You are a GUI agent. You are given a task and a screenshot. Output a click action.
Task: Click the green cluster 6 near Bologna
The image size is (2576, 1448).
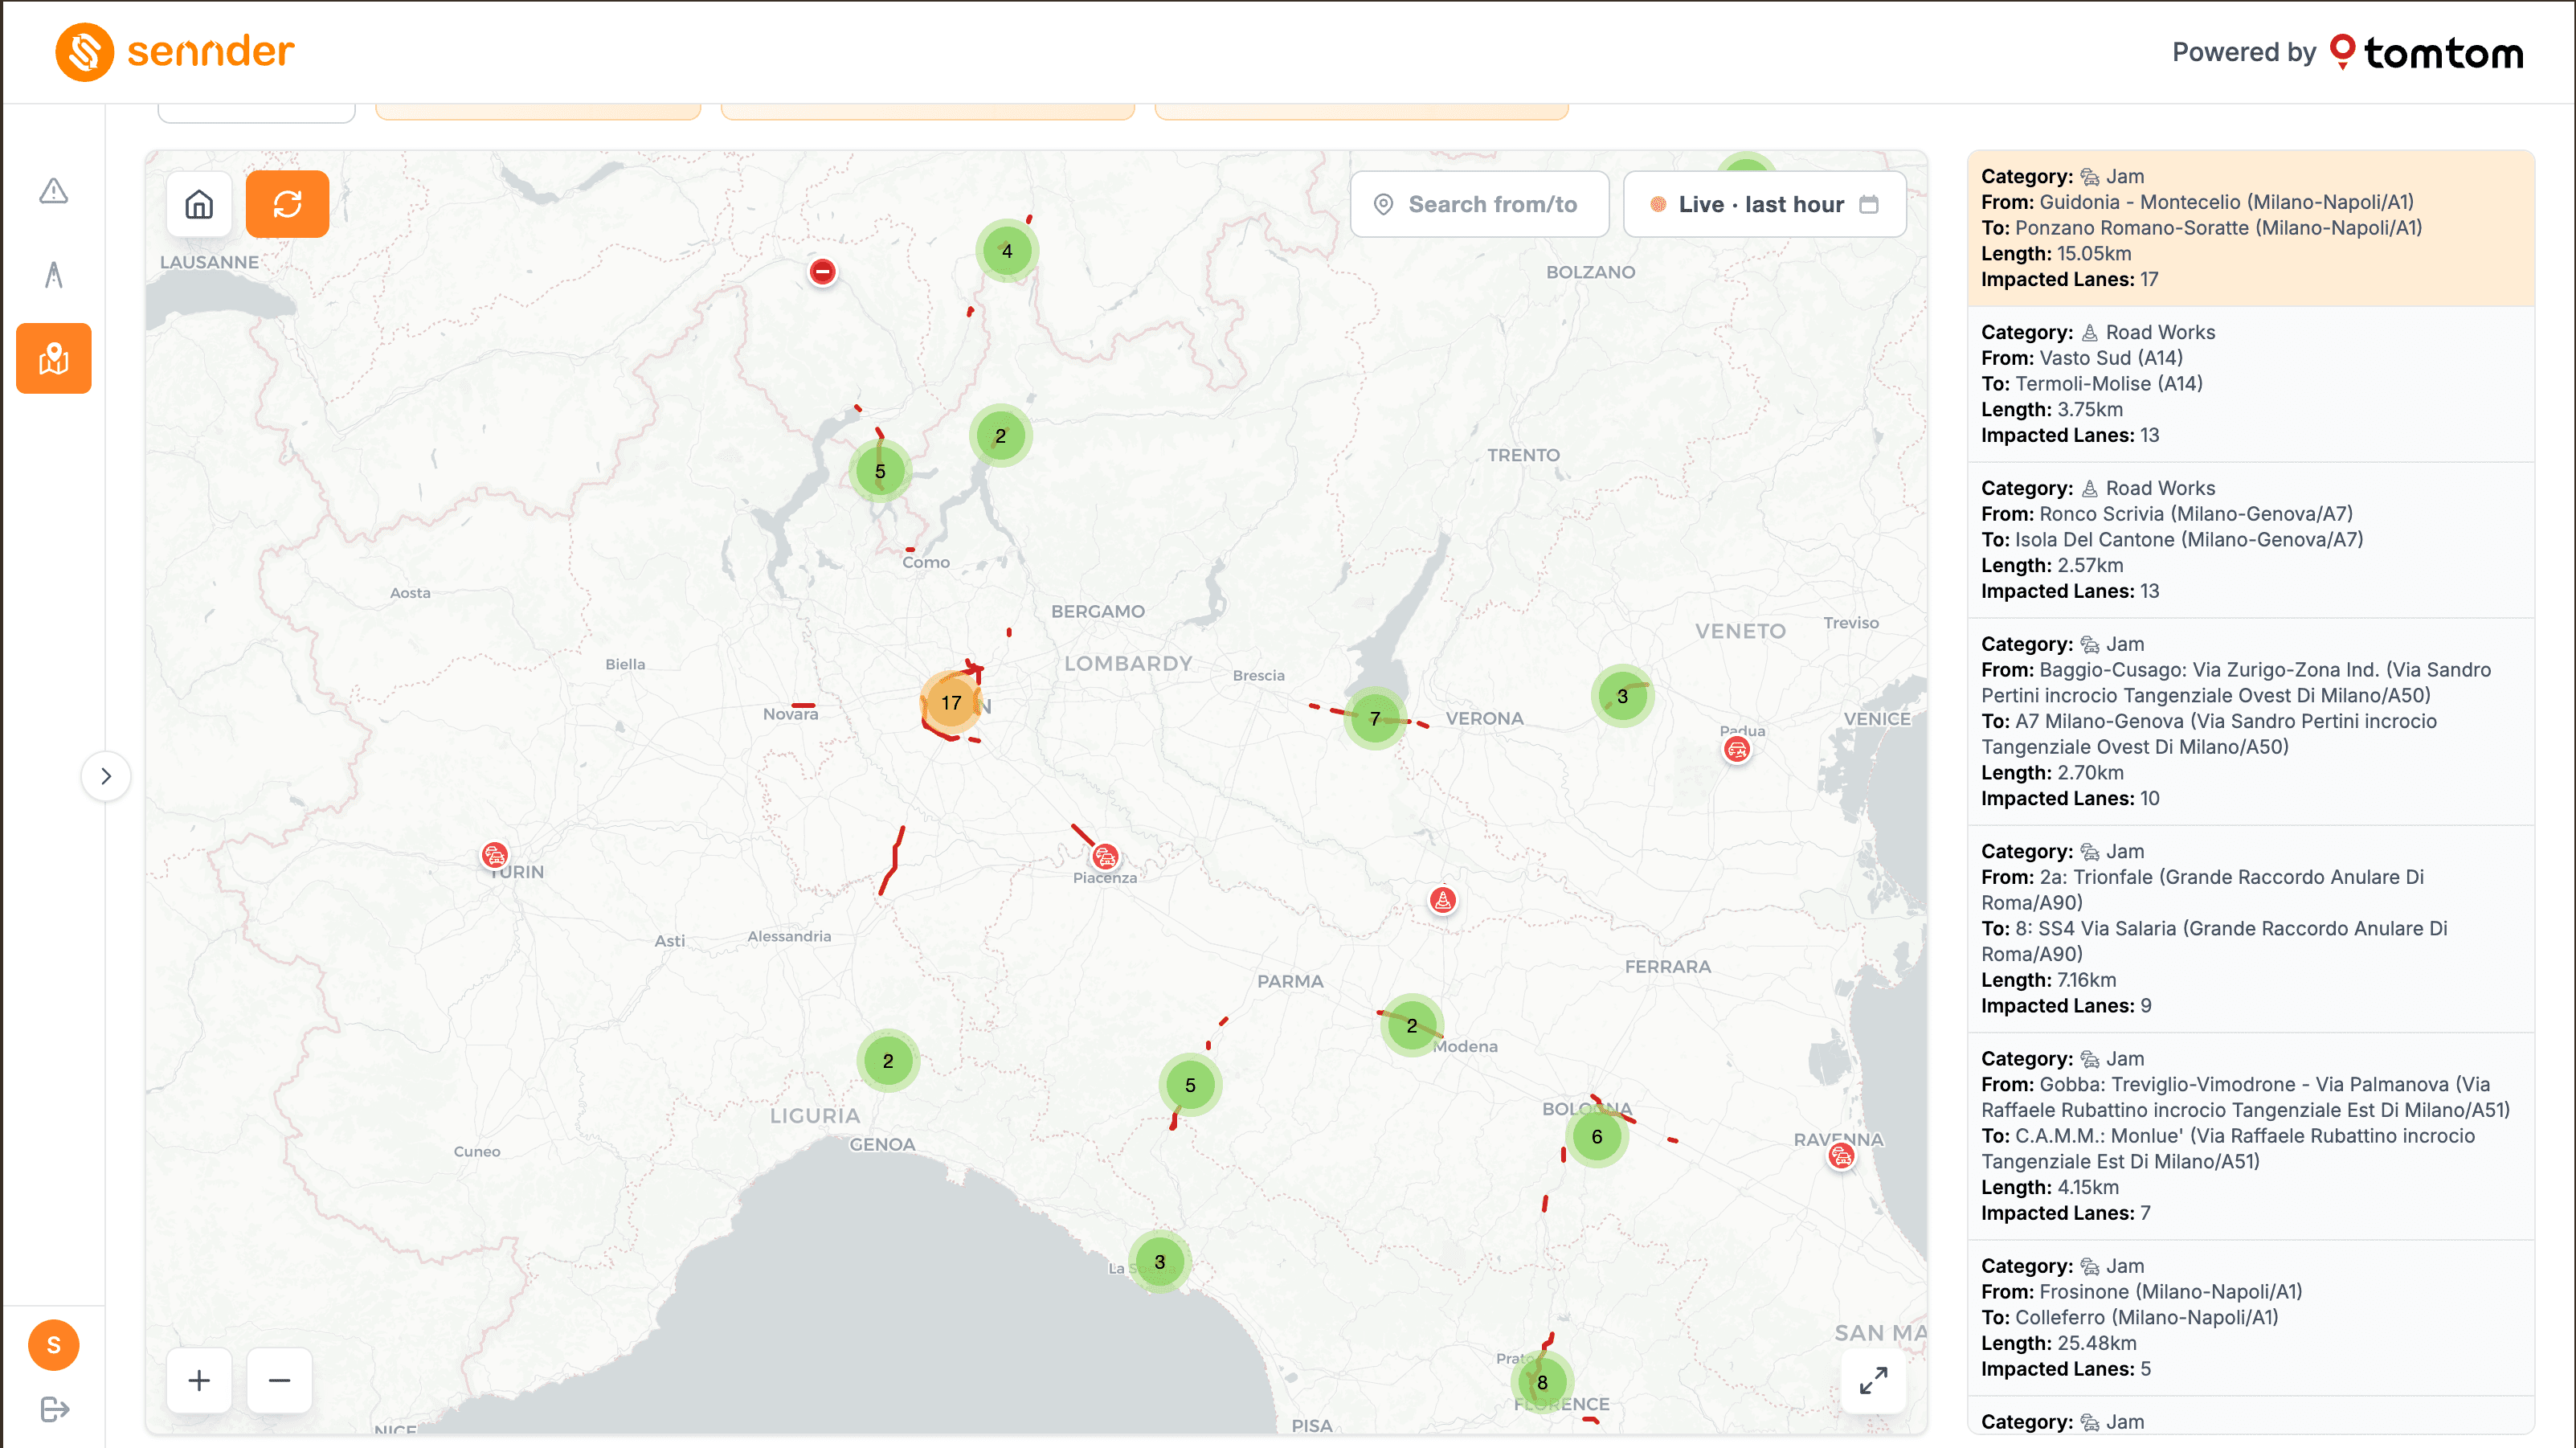[x=1597, y=1136]
